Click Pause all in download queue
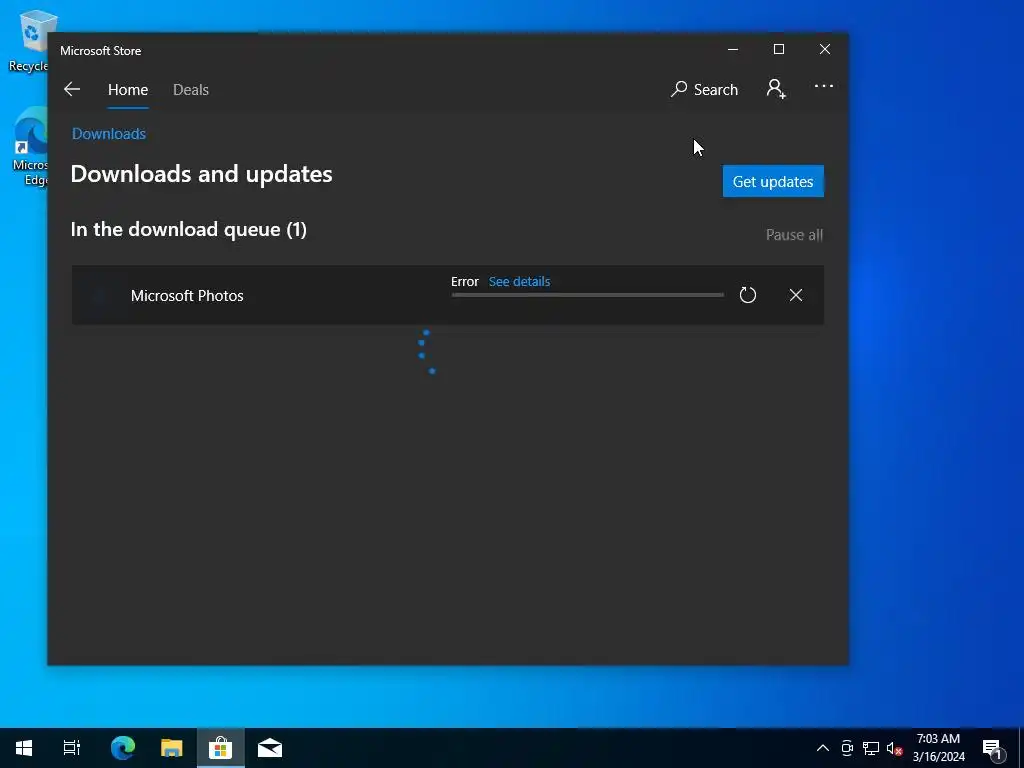The height and width of the screenshot is (768, 1024). pos(794,234)
